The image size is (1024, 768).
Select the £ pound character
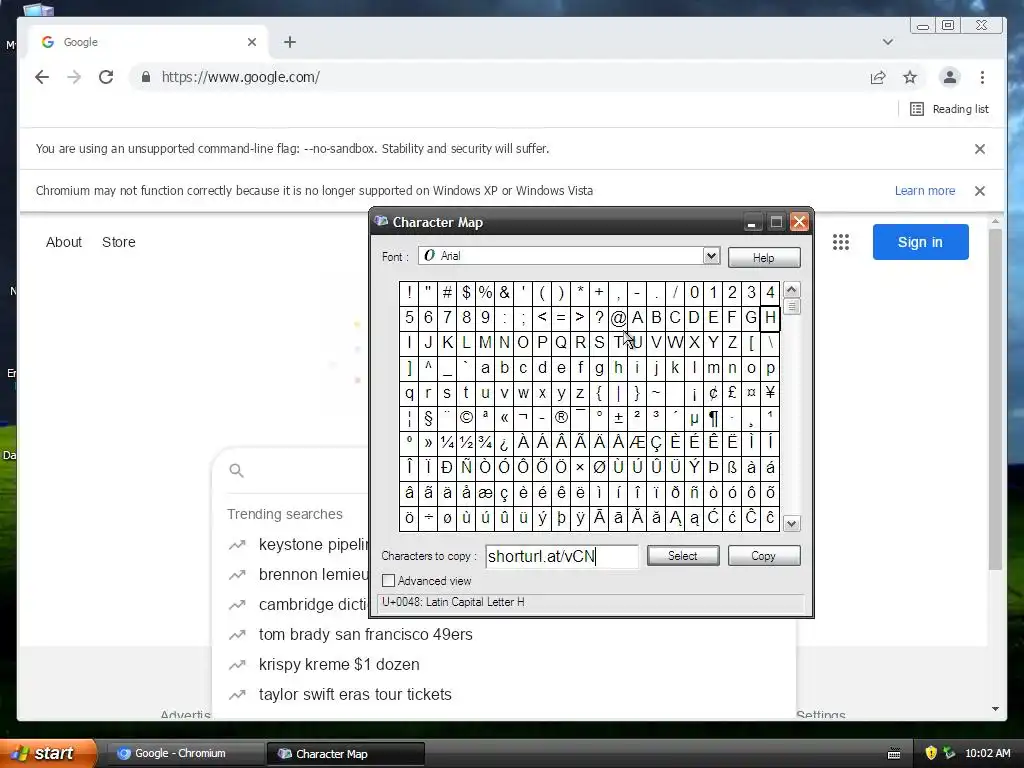(732, 392)
